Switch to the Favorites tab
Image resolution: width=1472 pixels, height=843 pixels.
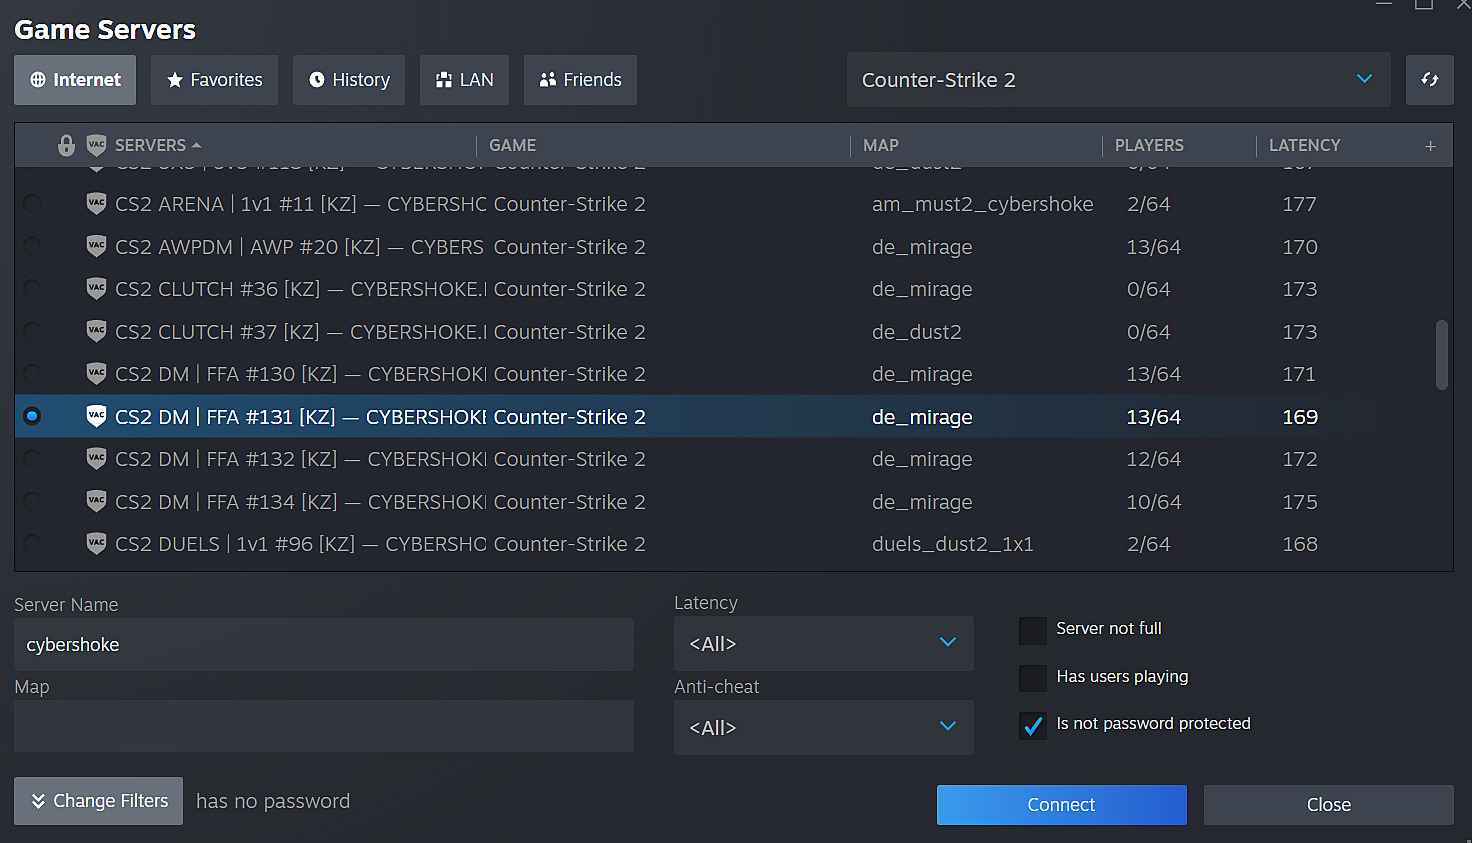(214, 80)
